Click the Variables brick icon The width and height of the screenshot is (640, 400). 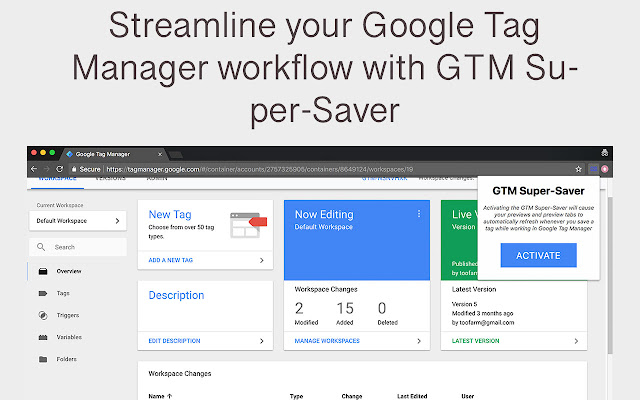43,337
